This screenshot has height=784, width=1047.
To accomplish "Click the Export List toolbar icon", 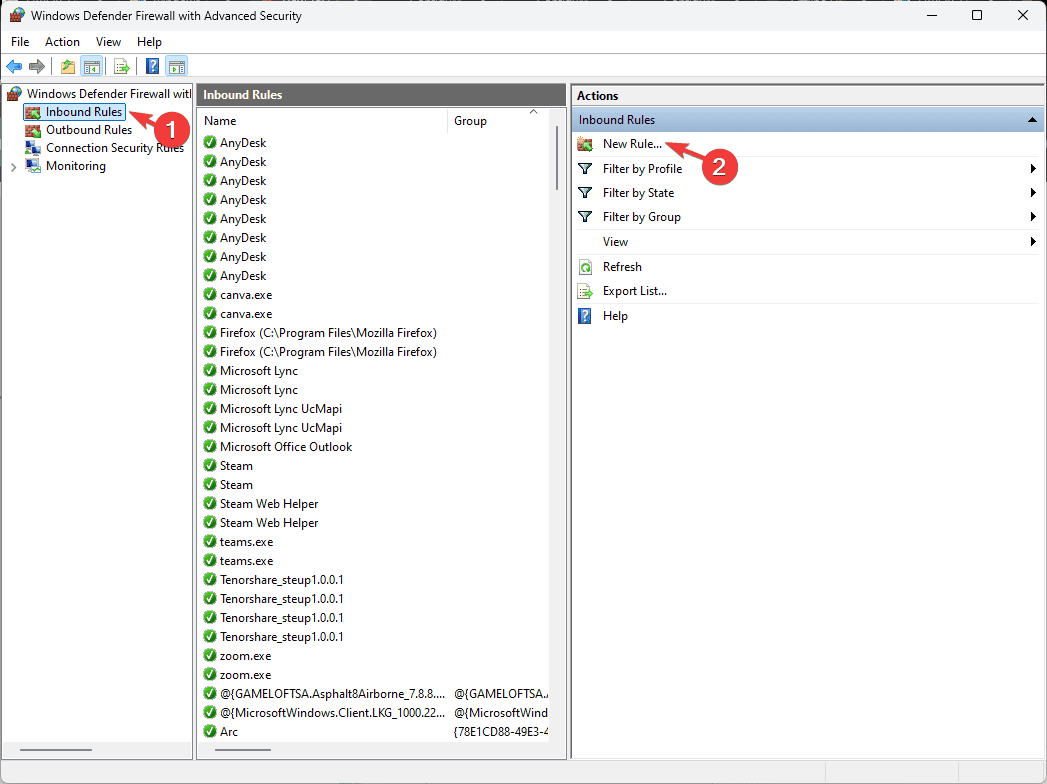I will pos(121,66).
